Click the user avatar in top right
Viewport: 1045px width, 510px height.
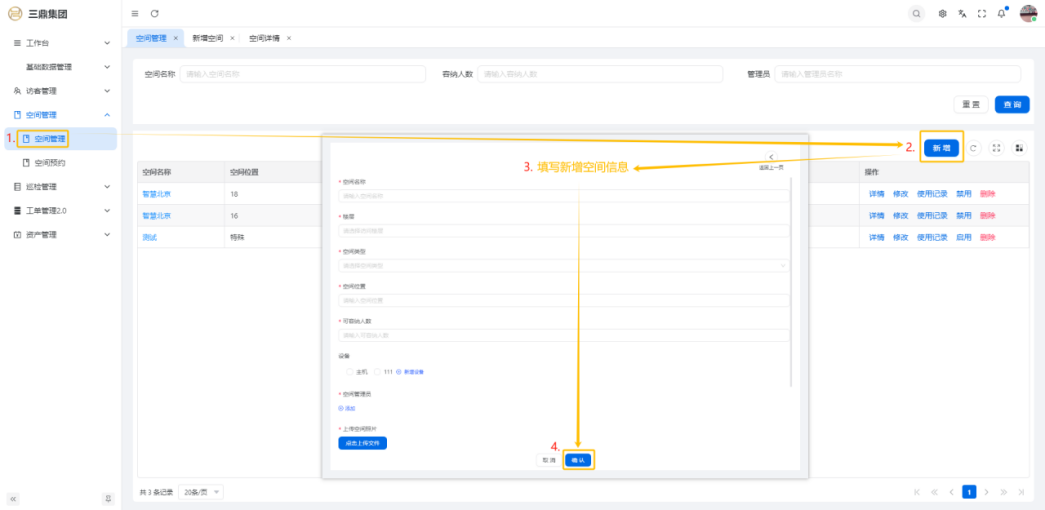tap(1028, 13)
